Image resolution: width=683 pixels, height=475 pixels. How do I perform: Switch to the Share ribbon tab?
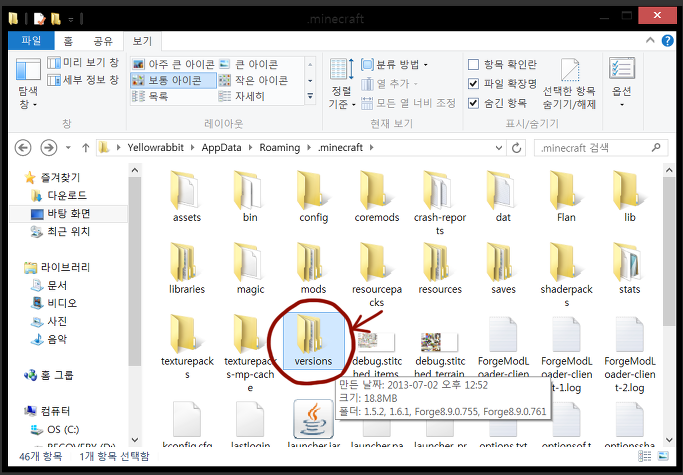(x=103, y=41)
